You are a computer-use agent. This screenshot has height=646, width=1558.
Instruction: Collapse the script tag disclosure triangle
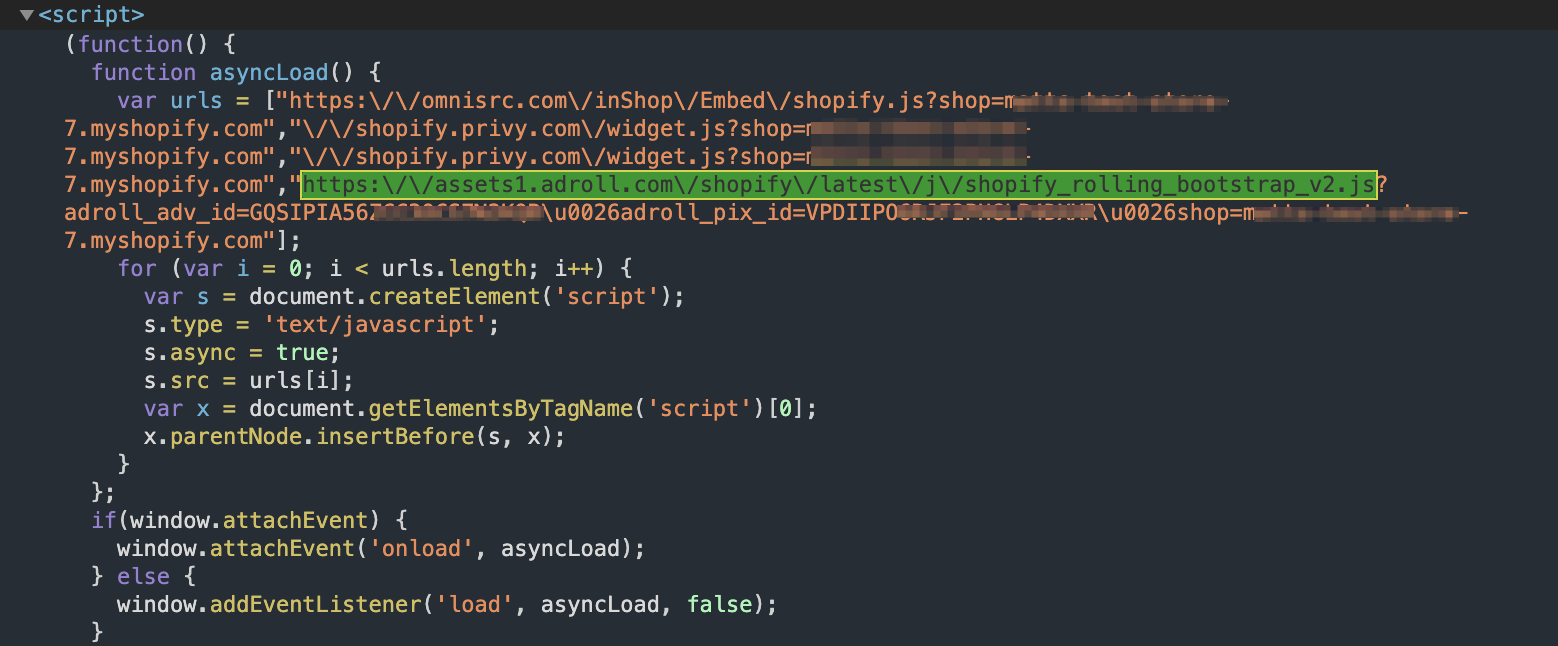[x=26, y=15]
